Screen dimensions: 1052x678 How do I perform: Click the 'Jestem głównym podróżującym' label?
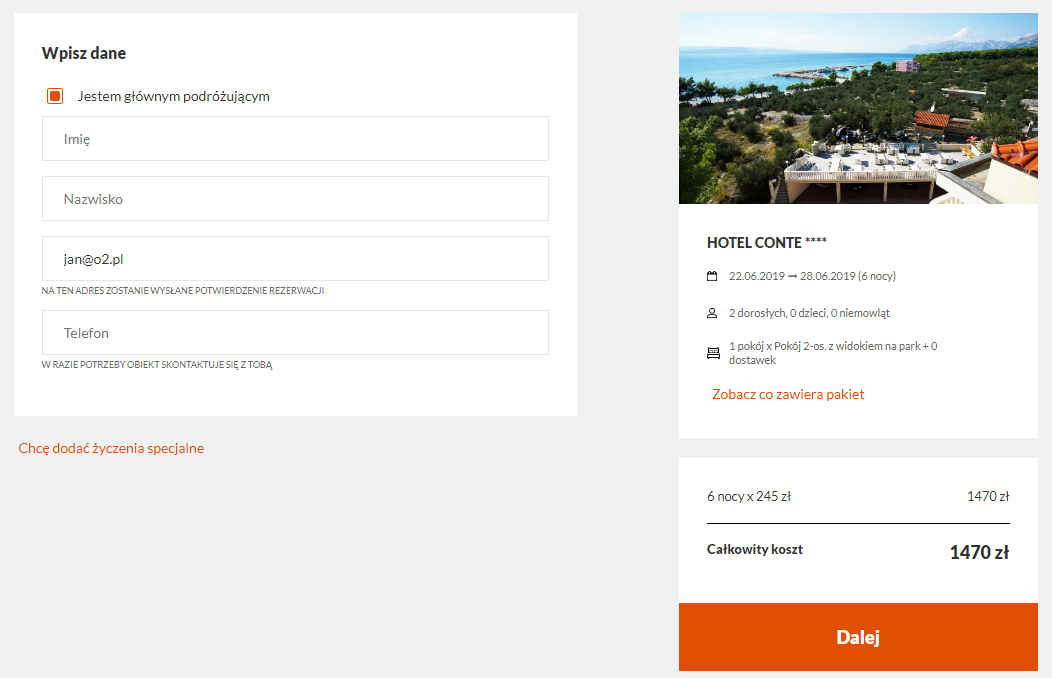click(x=173, y=96)
